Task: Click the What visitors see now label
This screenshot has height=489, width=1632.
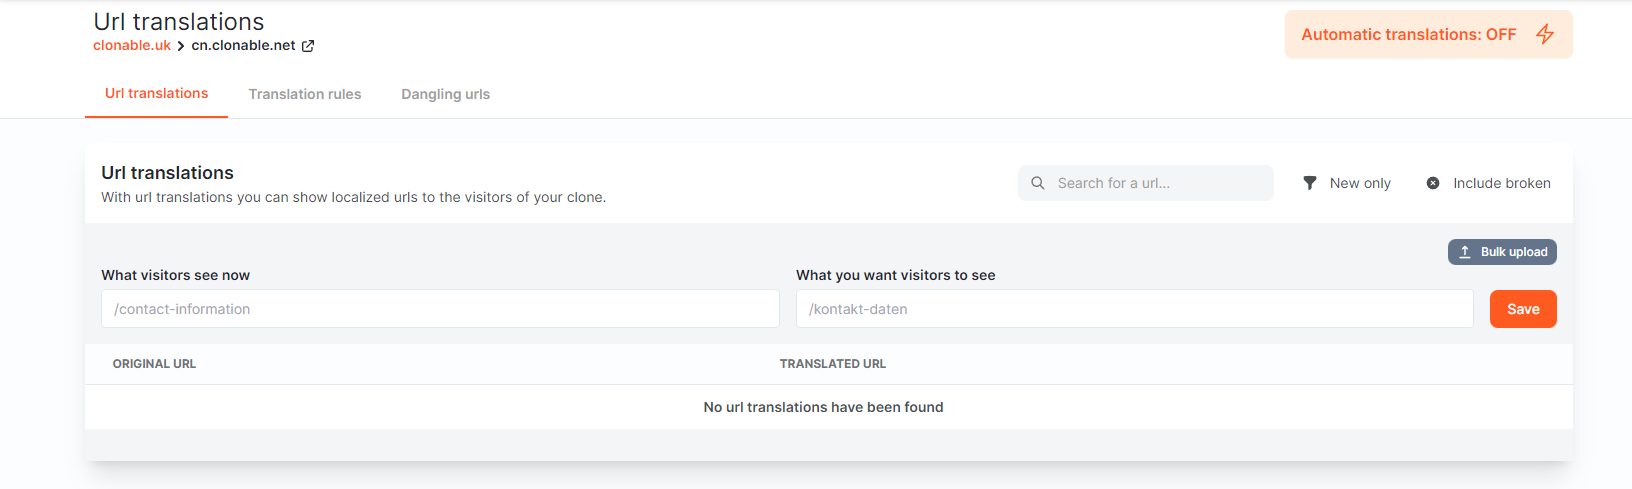Action: coord(175,275)
